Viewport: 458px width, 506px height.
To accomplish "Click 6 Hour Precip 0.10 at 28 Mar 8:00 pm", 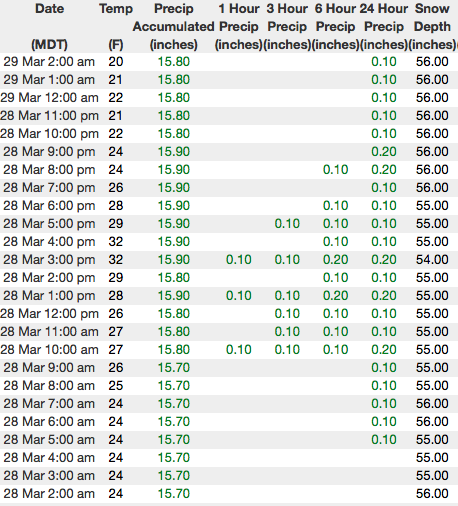I will coord(335,170).
